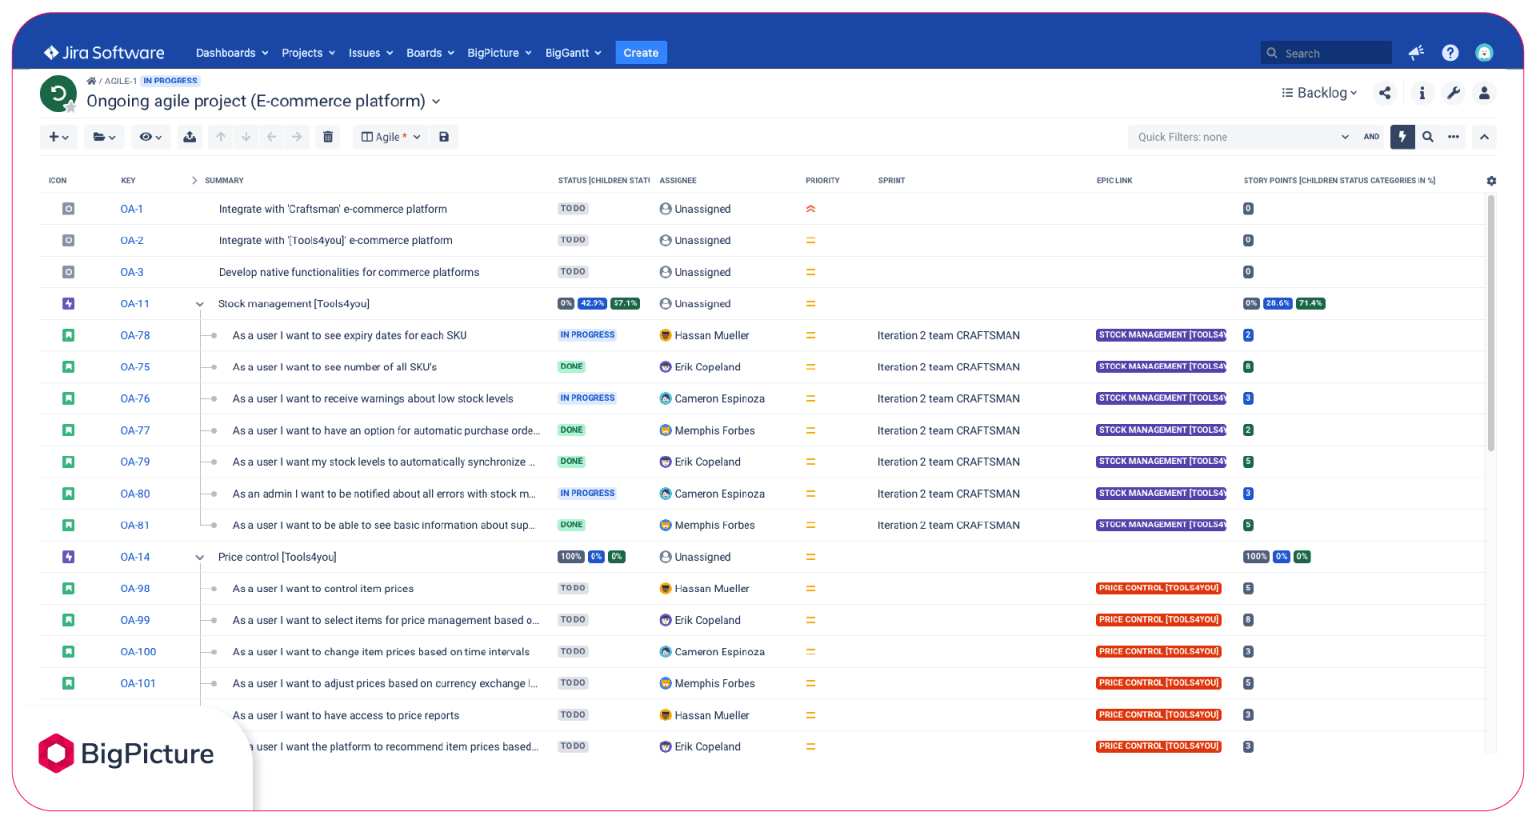Click the outdent left arrow in toolbar
This screenshot has width=1536, height=832.
coord(272,137)
